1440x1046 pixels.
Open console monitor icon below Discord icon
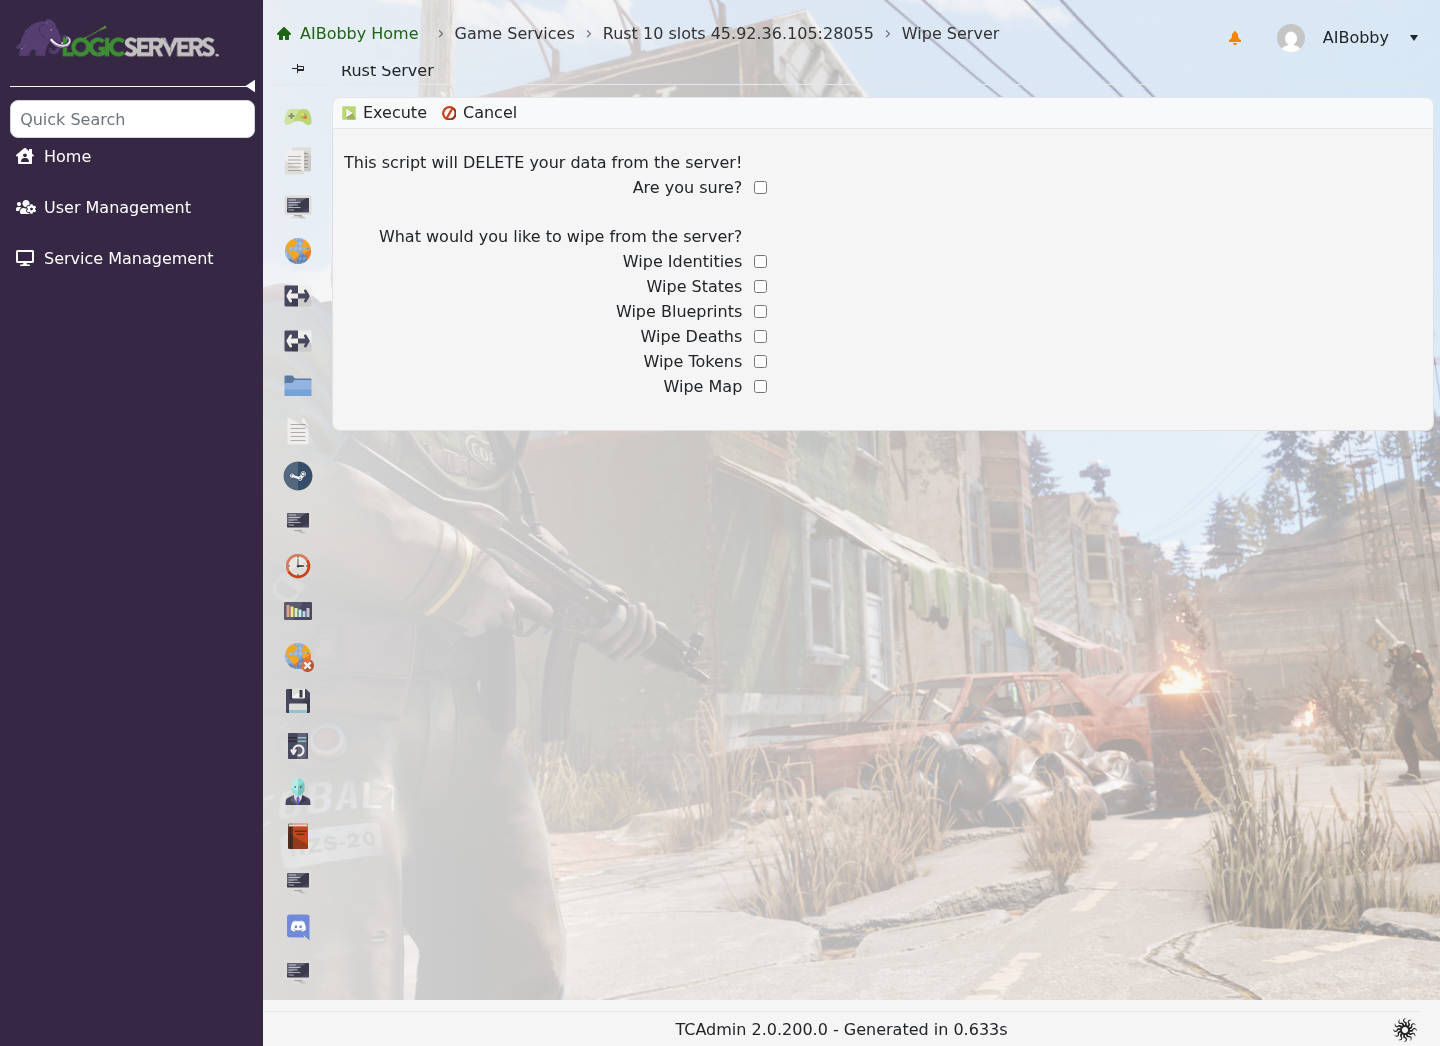[298, 971]
